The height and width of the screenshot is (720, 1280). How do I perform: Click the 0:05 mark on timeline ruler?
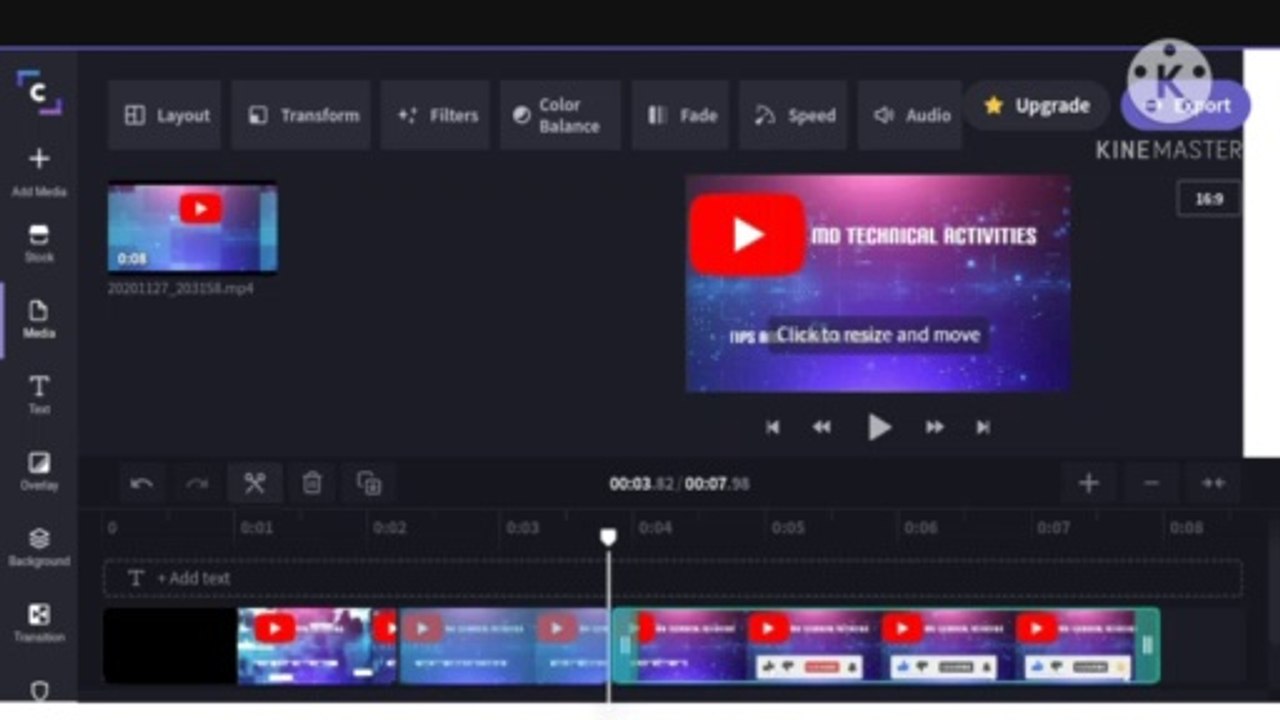tap(788, 528)
